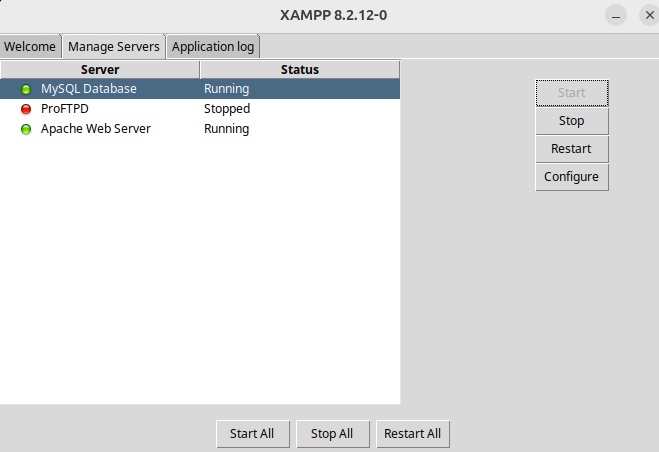
Task: Click the Status column header
Action: tap(300, 69)
